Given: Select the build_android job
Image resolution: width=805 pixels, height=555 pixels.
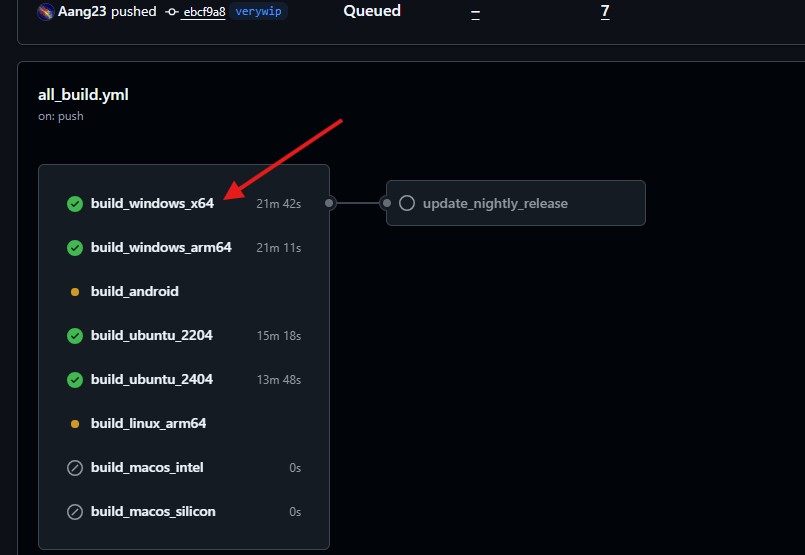Looking at the screenshot, I should [134, 292].
